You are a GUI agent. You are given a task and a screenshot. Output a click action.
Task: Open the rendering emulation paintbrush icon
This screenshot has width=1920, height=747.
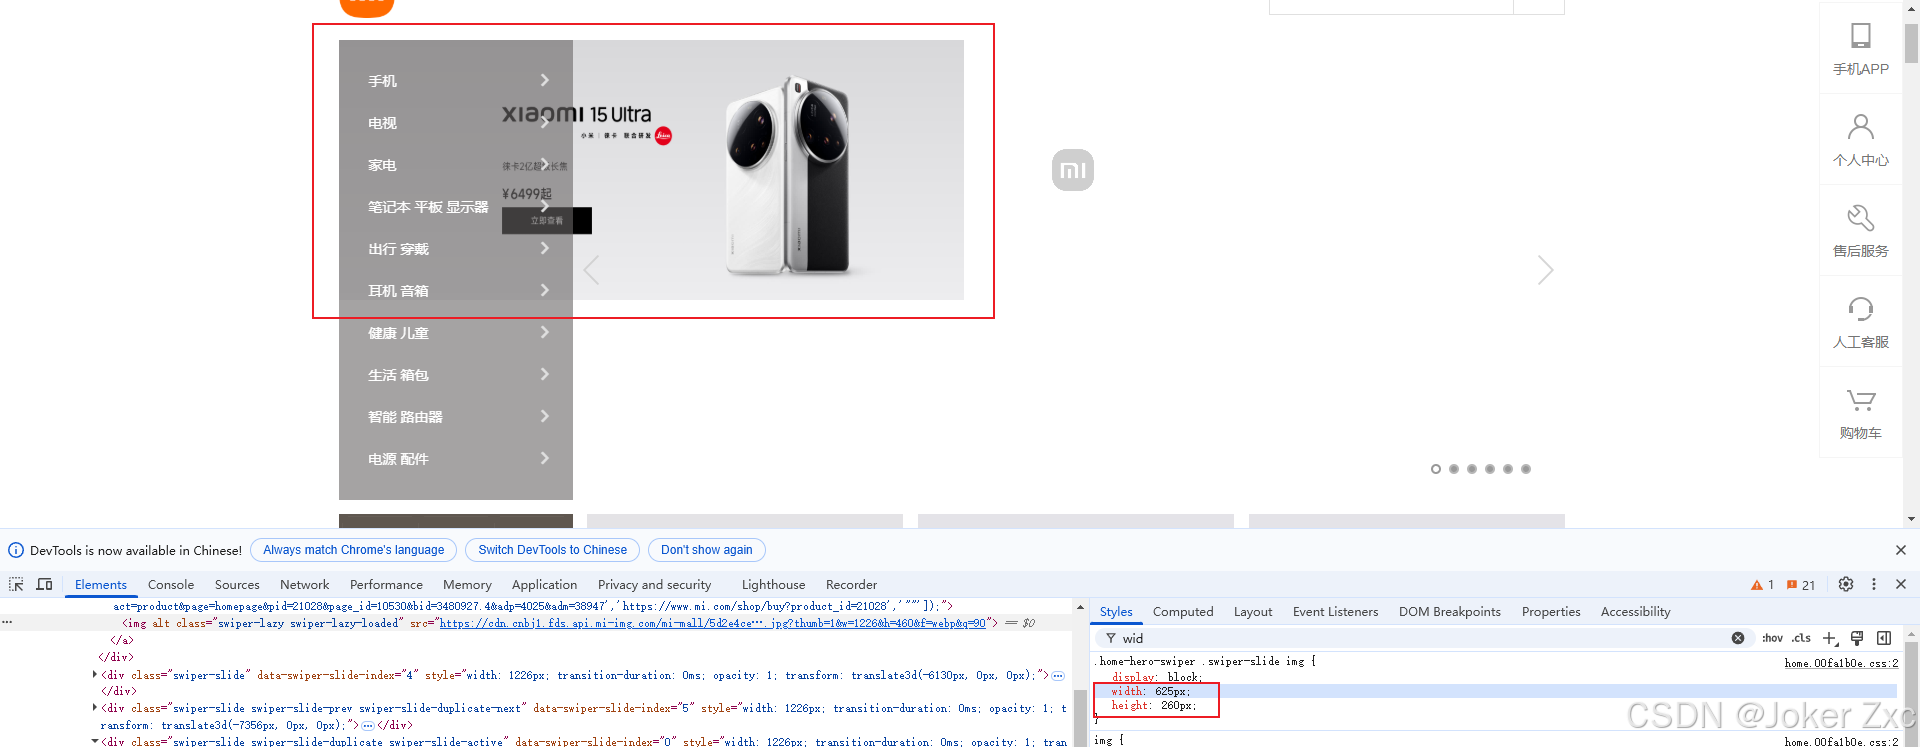1857,638
